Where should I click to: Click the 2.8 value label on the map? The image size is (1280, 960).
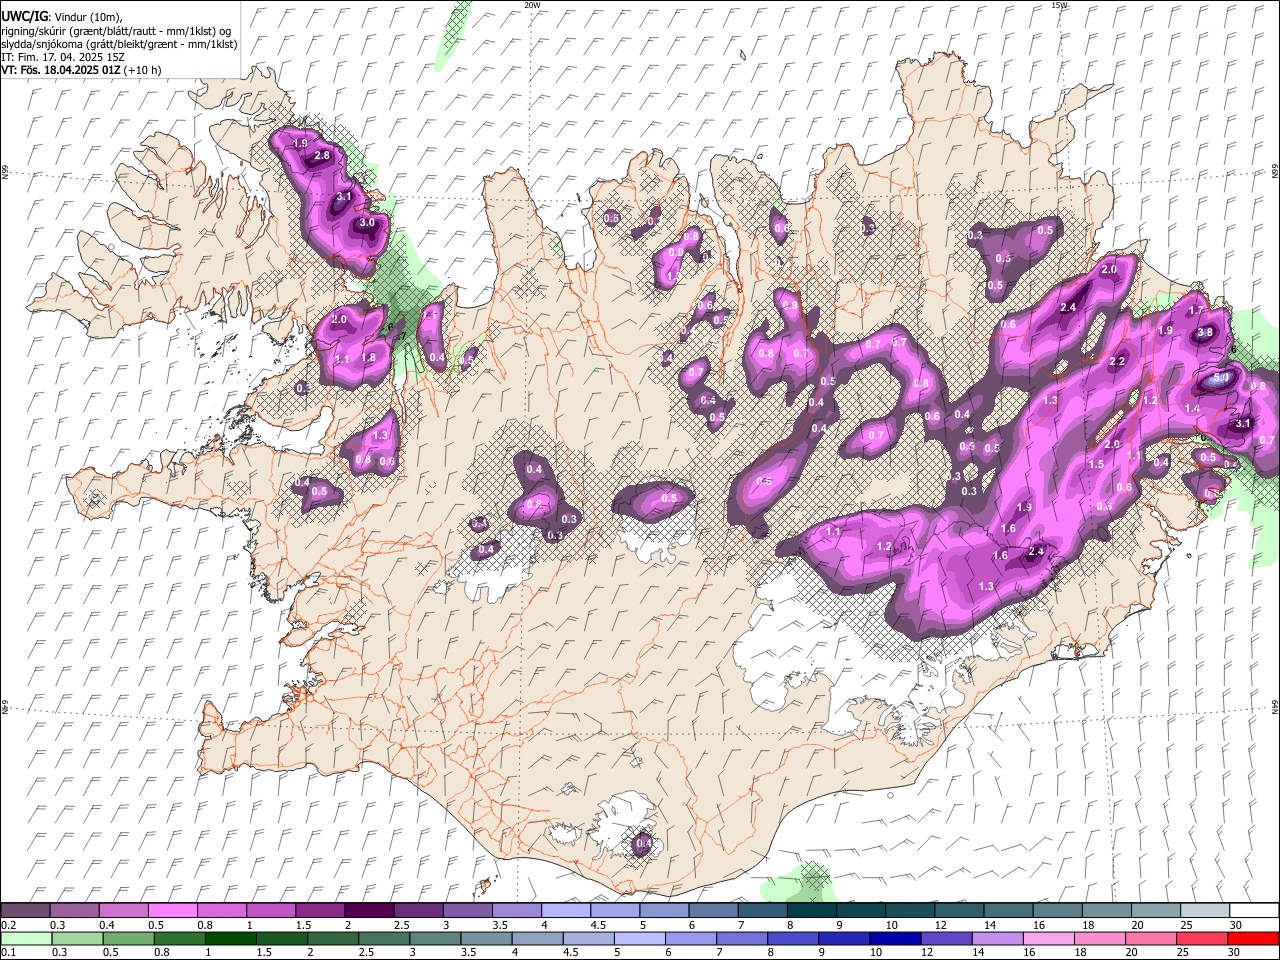click(x=322, y=156)
